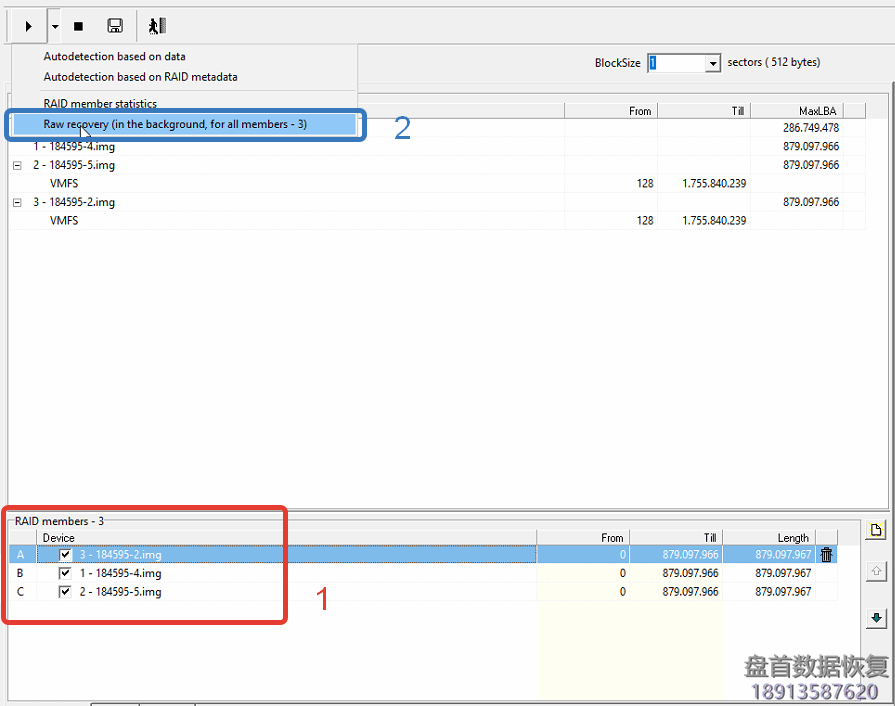Uncheck RAID member 1 - 184595-4.img
The image size is (895, 706).
(64, 573)
